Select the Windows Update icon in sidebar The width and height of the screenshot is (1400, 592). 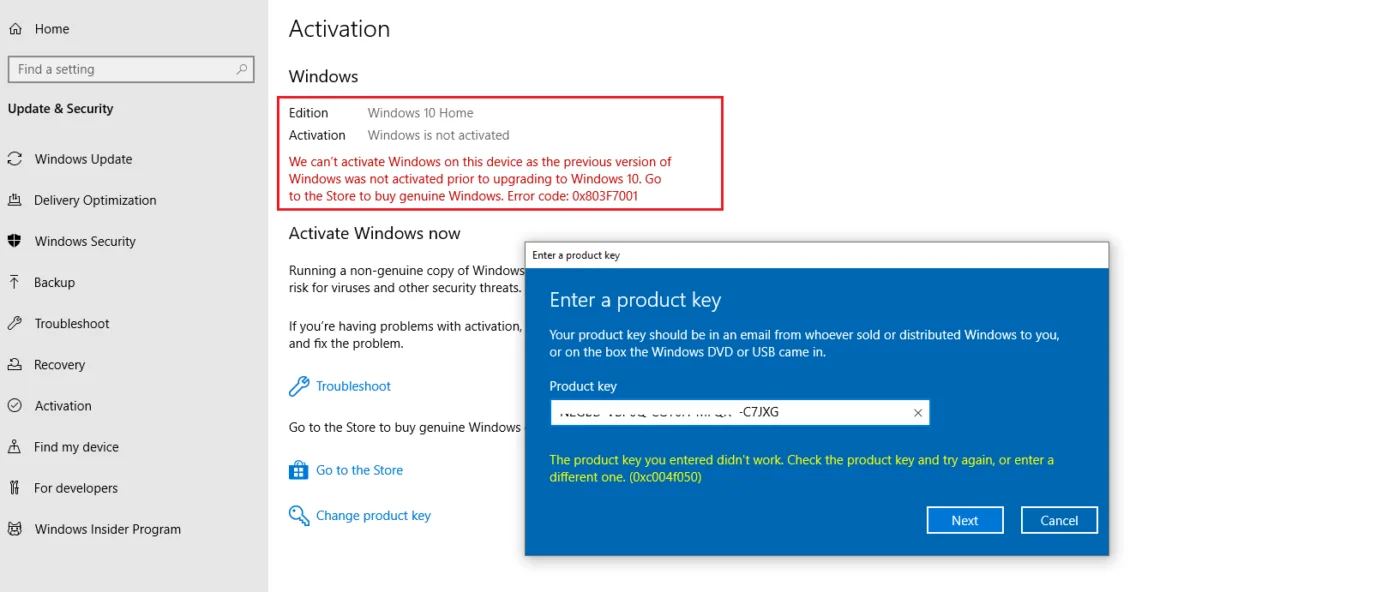(17, 159)
